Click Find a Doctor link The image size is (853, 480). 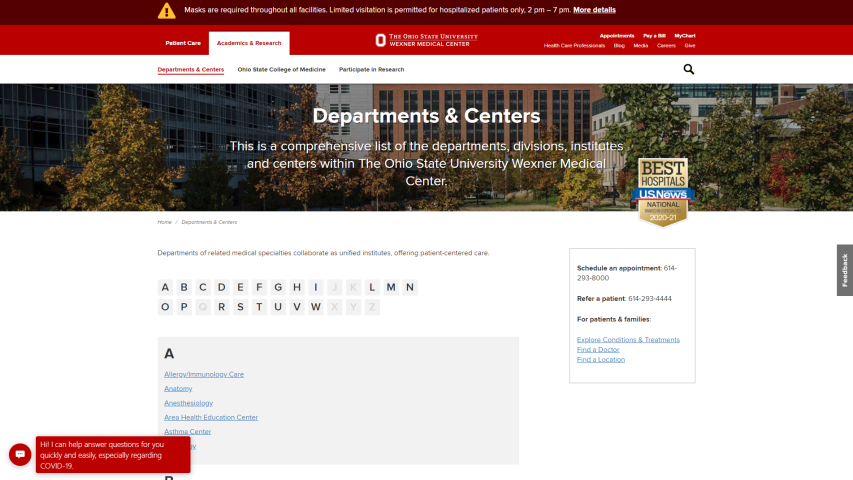tap(598, 349)
